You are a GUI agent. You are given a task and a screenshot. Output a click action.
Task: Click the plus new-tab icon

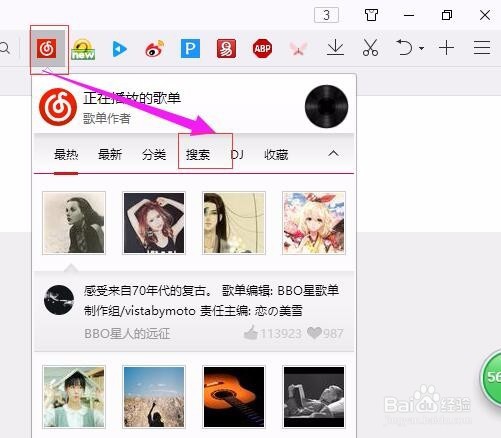click(x=446, y=48)
